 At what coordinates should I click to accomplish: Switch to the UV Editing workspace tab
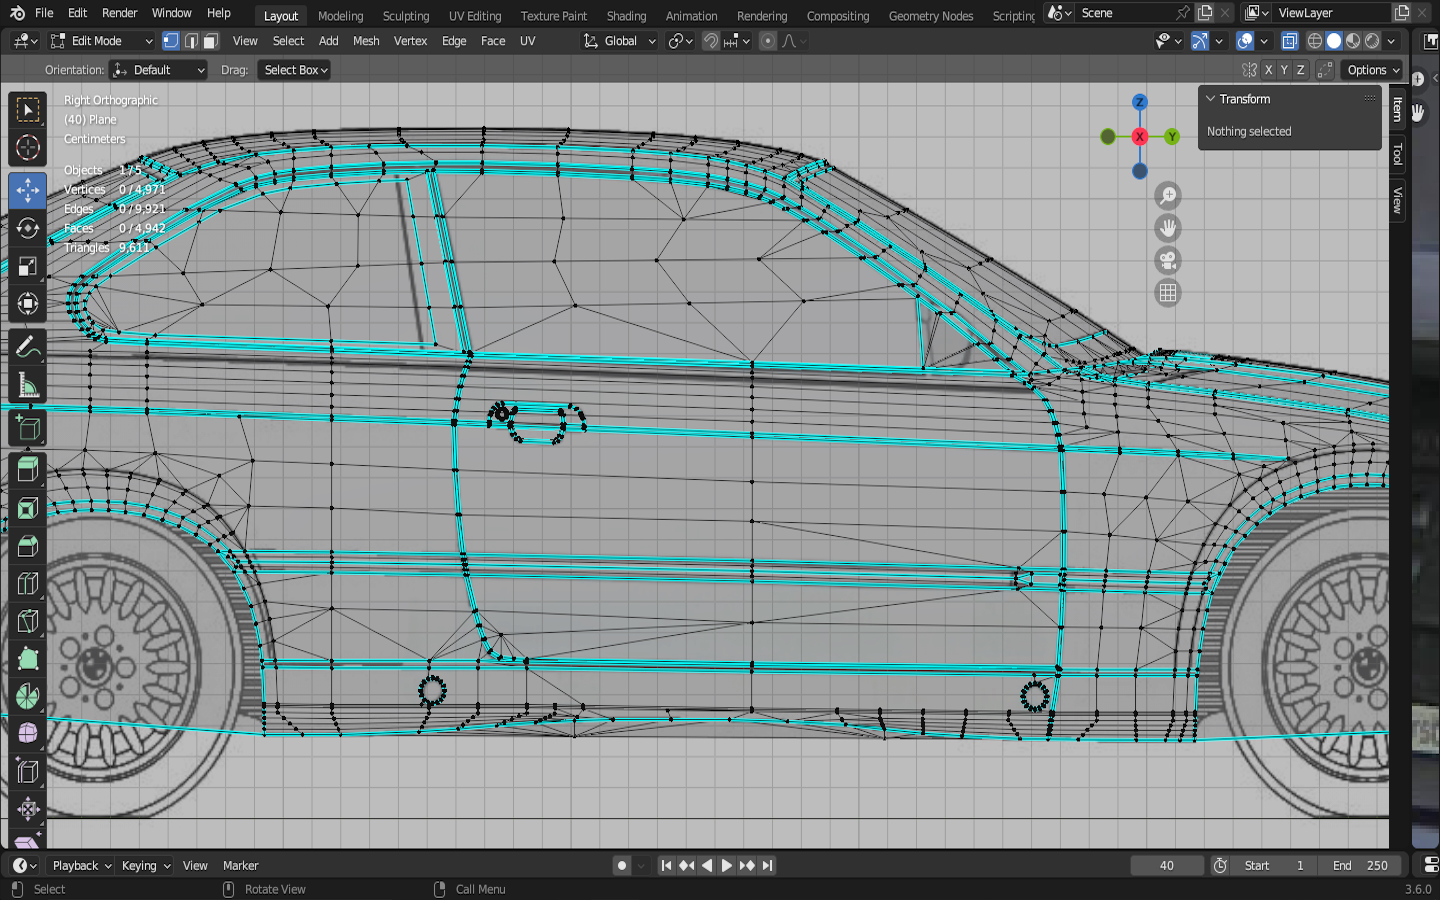(x=474, y=16)
